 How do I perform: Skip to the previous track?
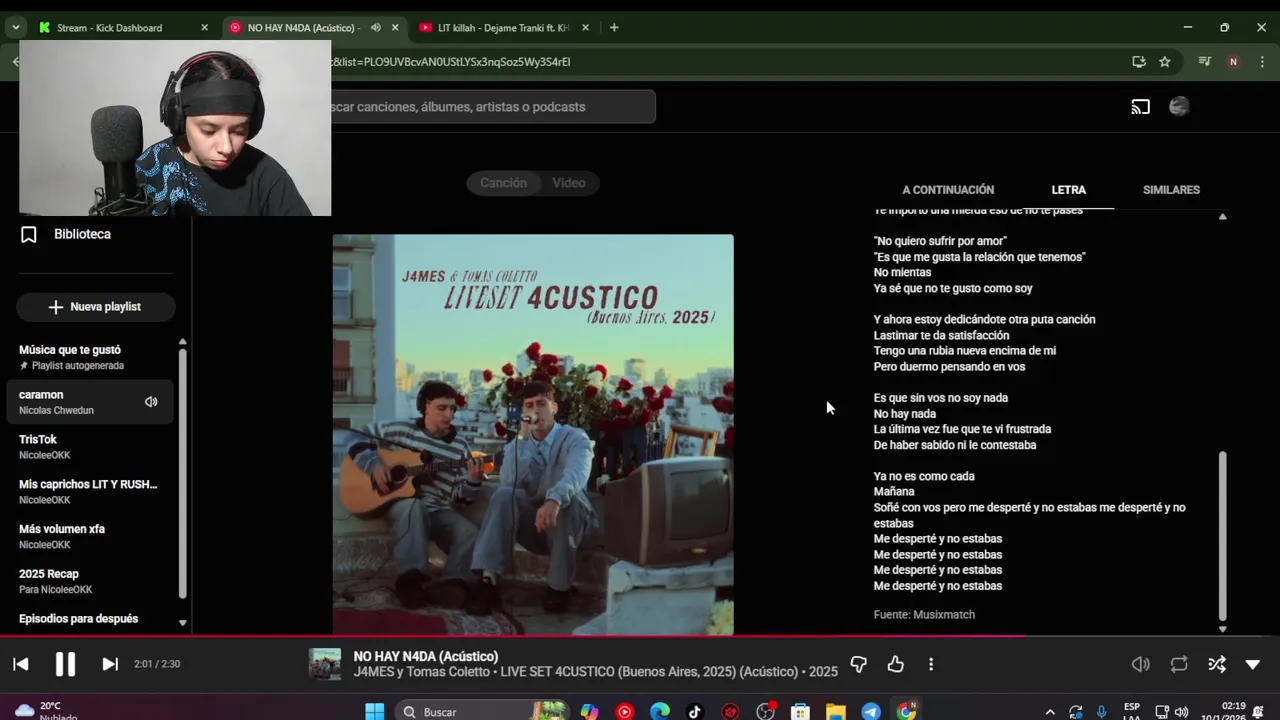(21, 664)
